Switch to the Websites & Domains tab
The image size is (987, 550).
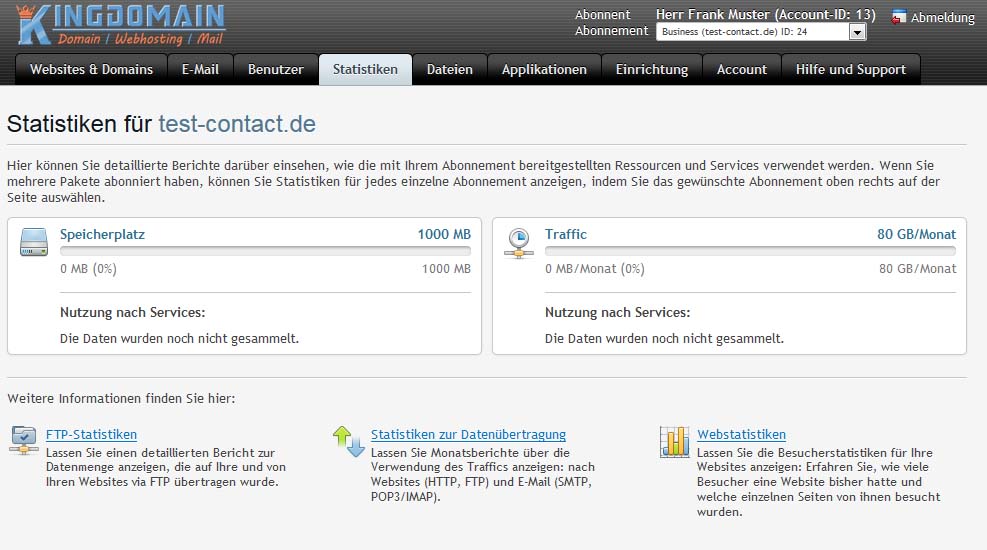91,70
